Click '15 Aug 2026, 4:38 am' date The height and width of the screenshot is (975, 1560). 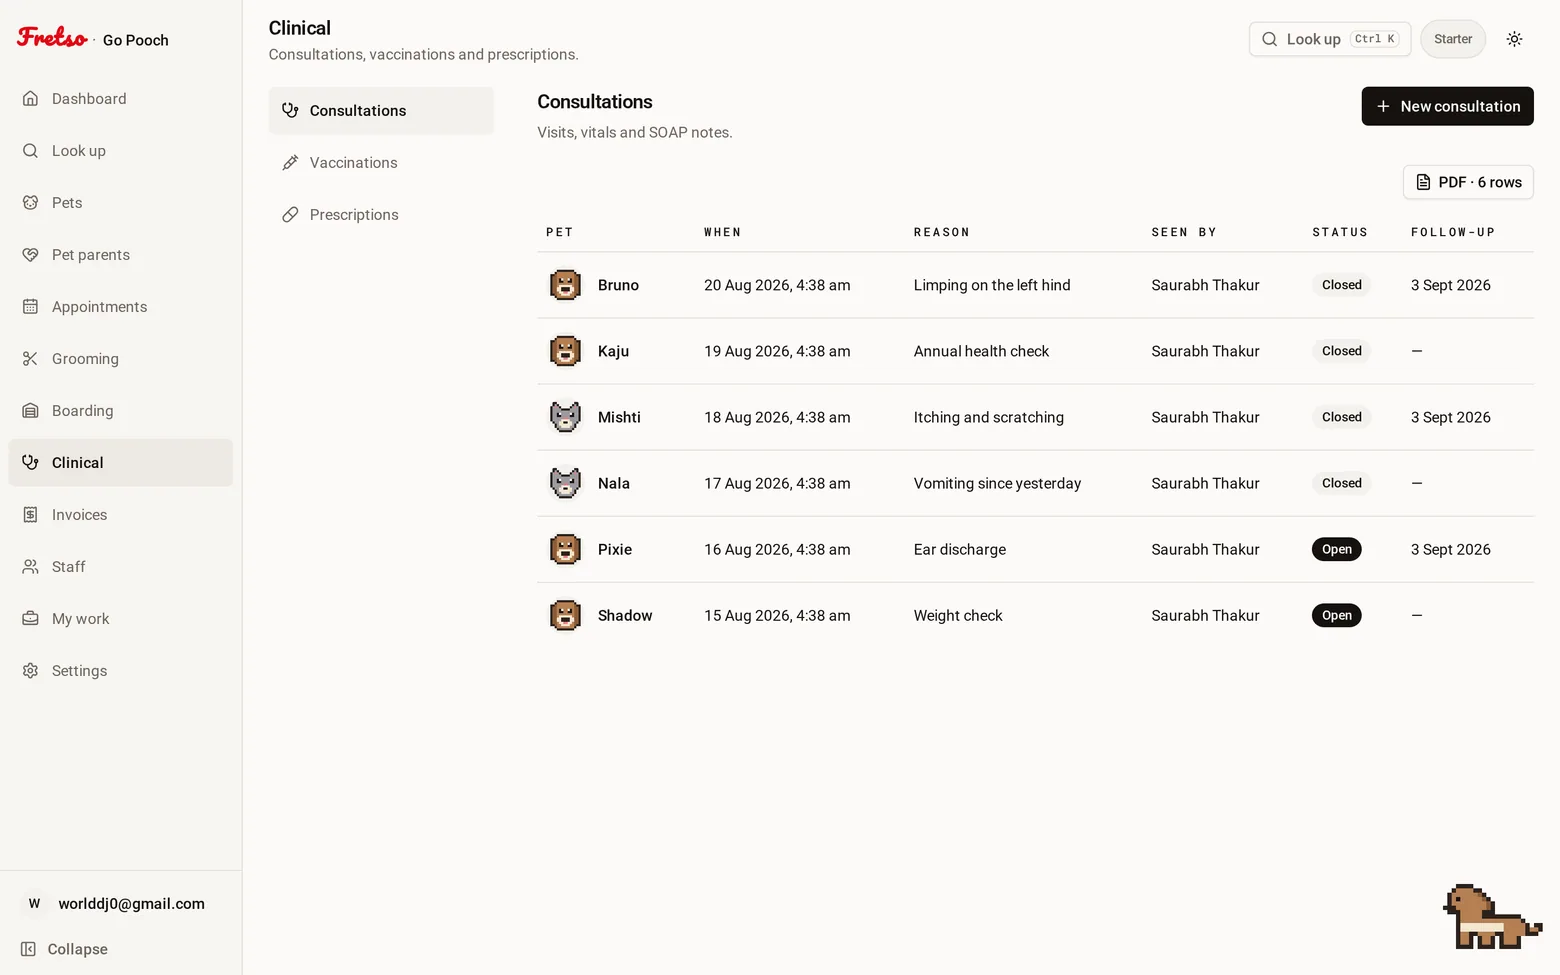(x=777, y=615)
